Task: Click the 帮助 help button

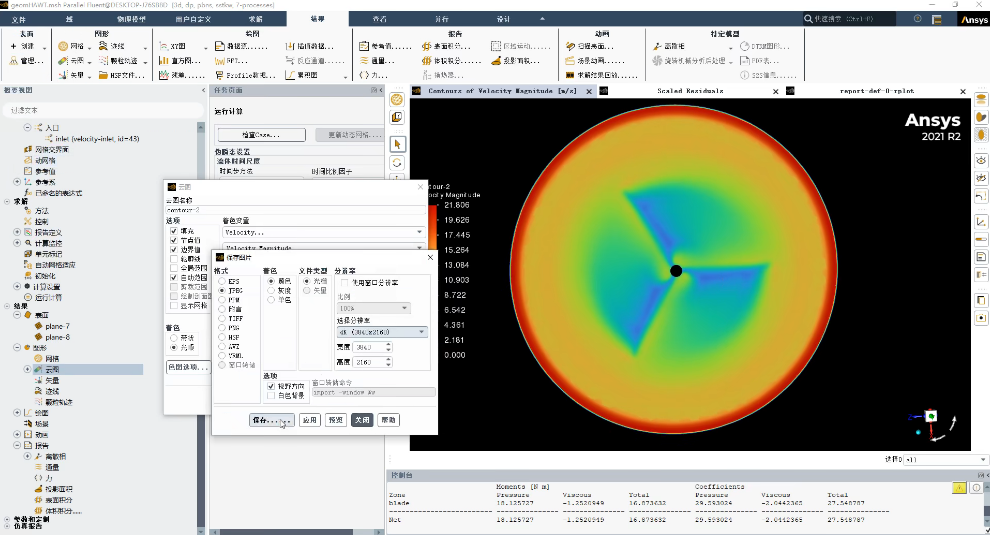Action: click(388, 420)
